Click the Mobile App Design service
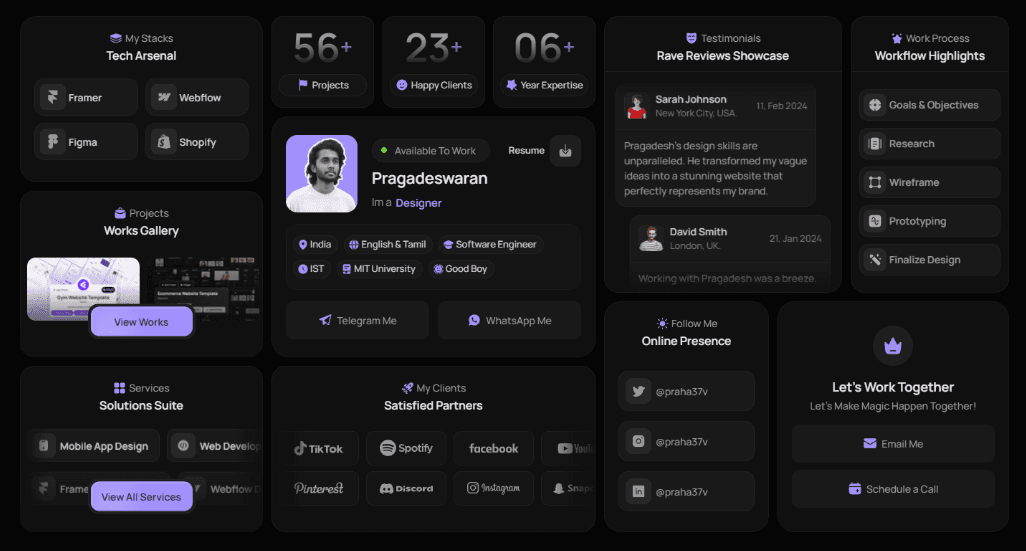The image size is (1026, 551). (95, 446)
